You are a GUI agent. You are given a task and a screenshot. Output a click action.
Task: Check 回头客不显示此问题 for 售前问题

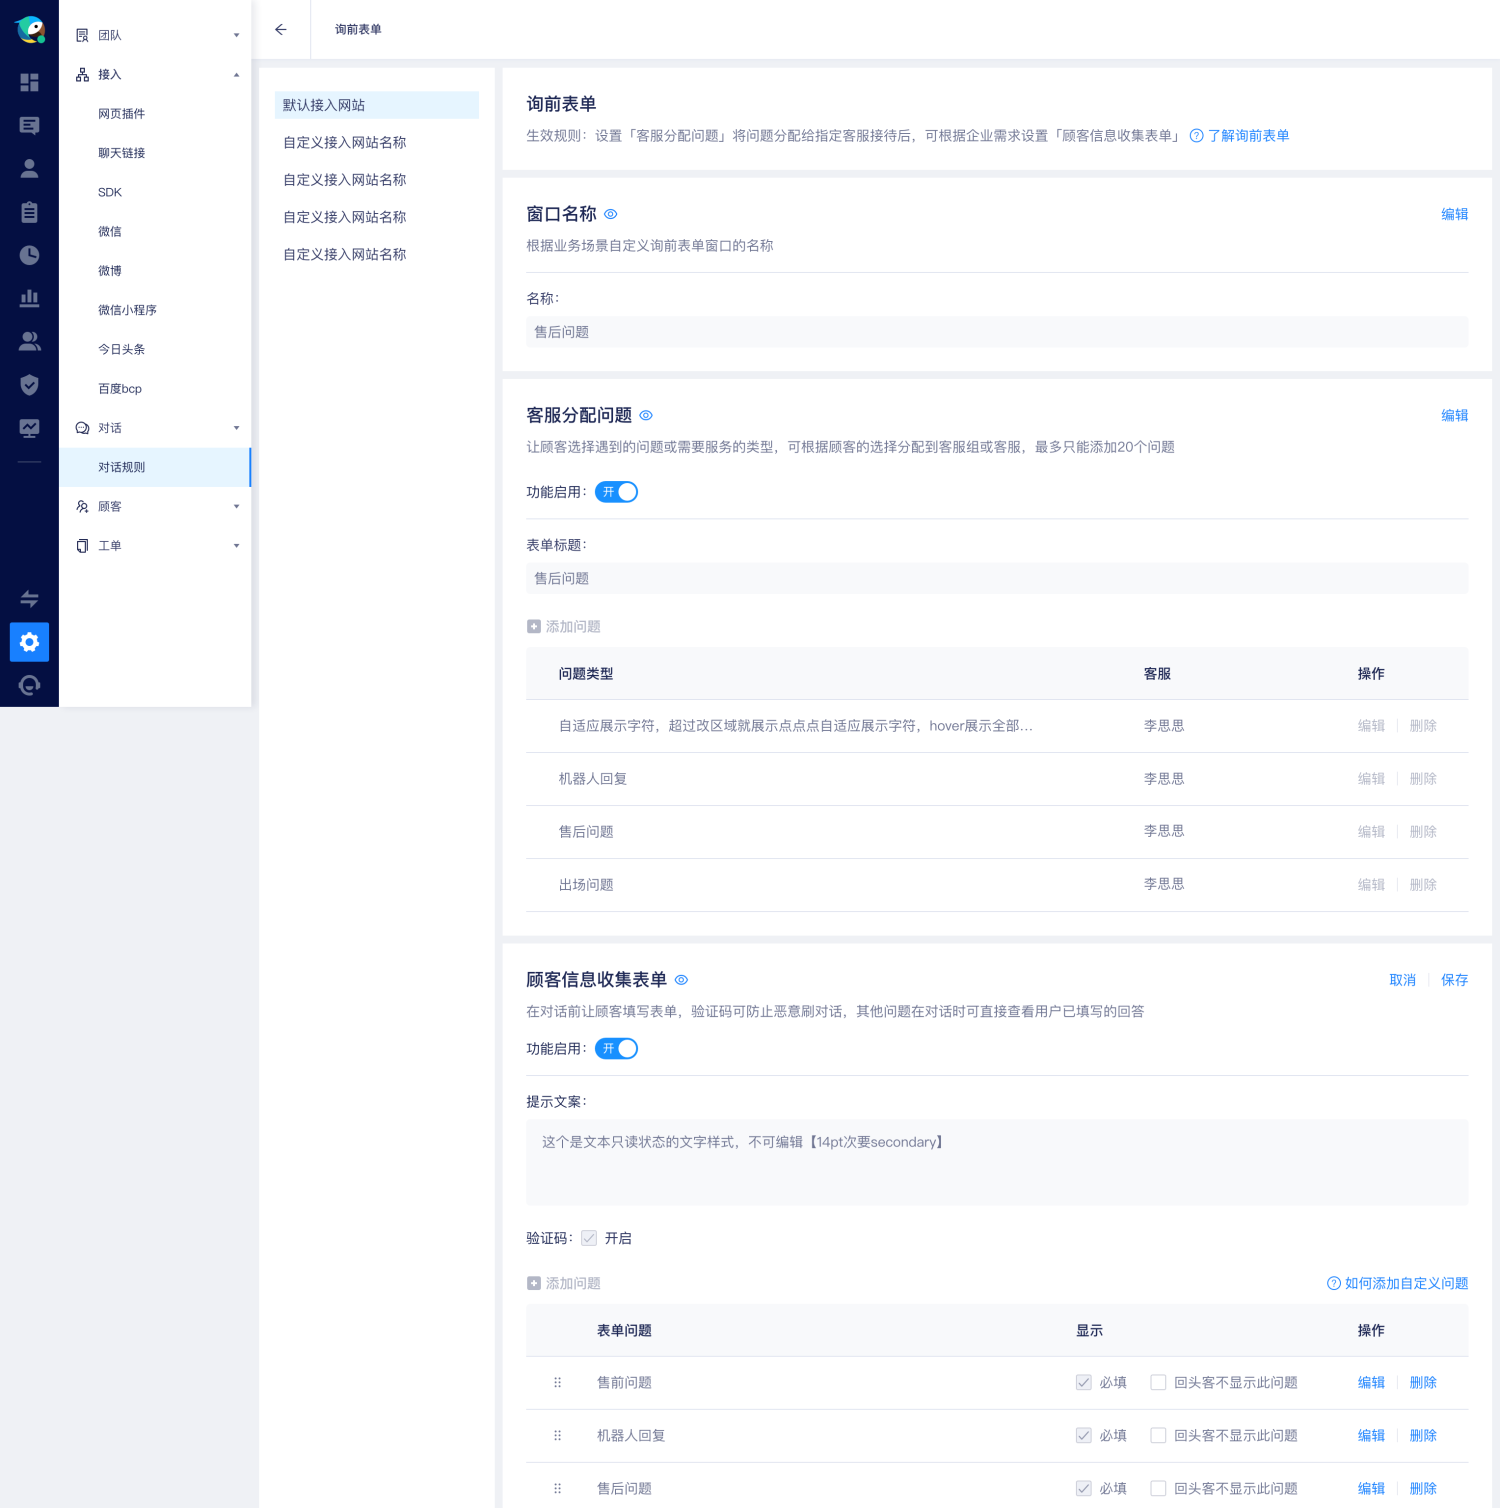[x=1158, y=1383]
